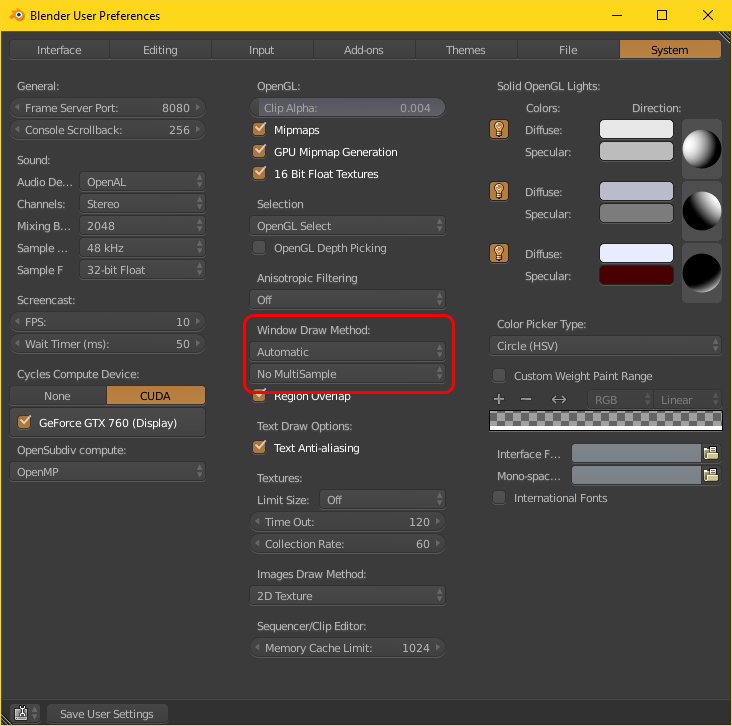The height and width of the screenshot is (726, 732).
Task: Switch to the Input tab
Action: tap(261, 49)
